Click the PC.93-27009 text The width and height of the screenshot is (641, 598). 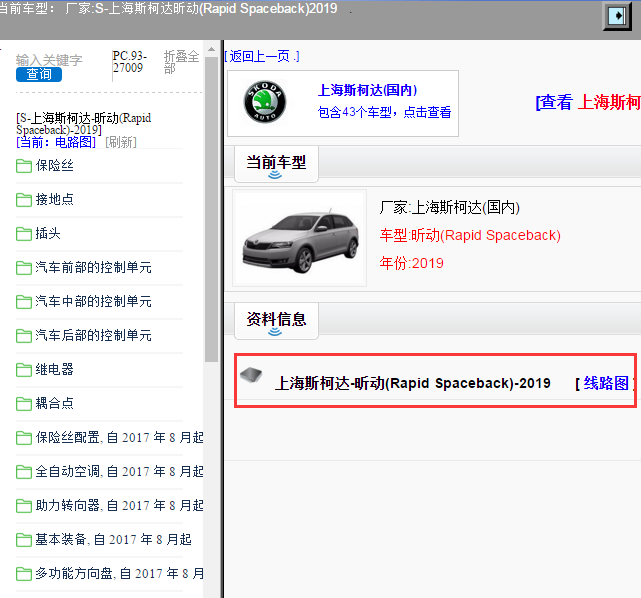tap(129, 62)
